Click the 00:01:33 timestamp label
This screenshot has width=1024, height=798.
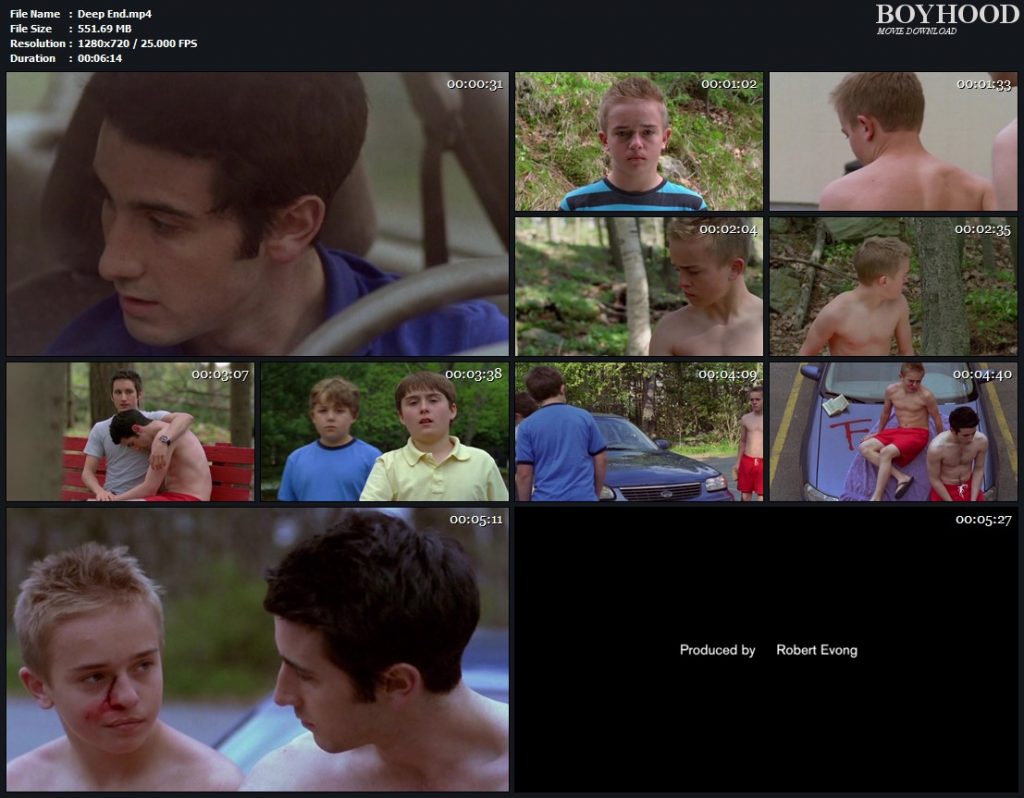point(983,84)
